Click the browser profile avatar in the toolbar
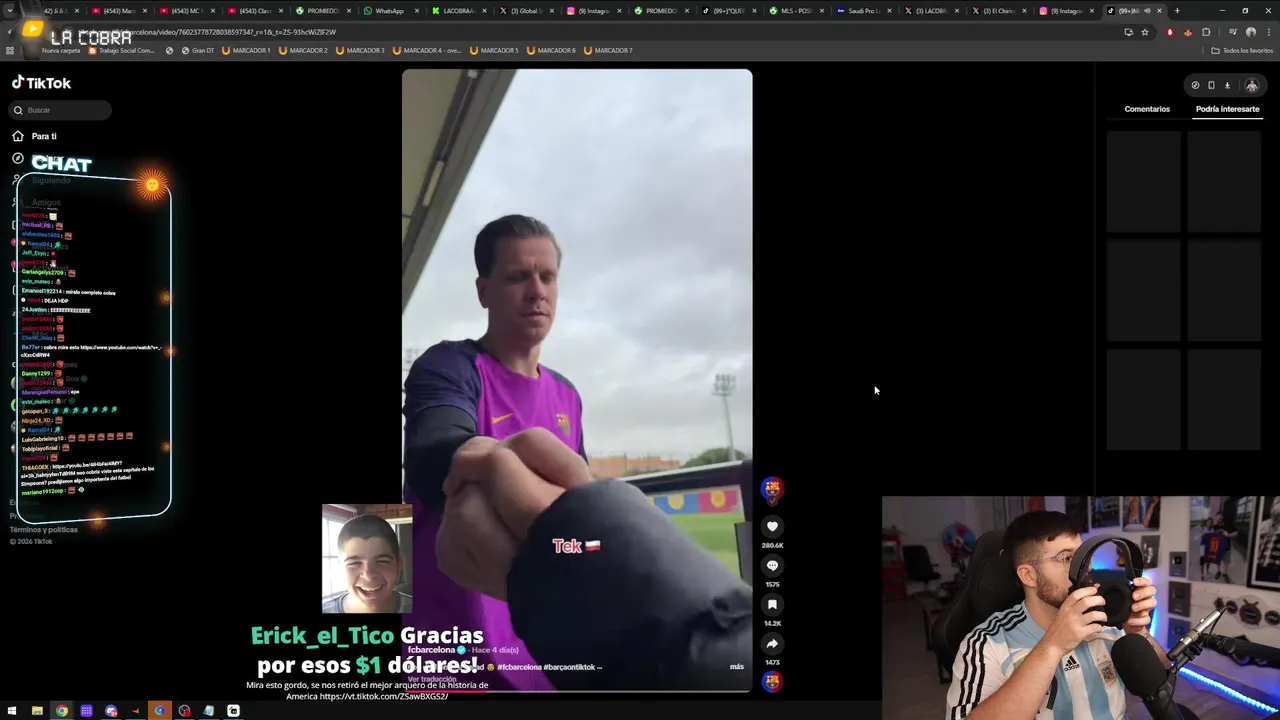Viewport: 1280px width, 720px height. pyautogui.click(x=1250, y=32)
